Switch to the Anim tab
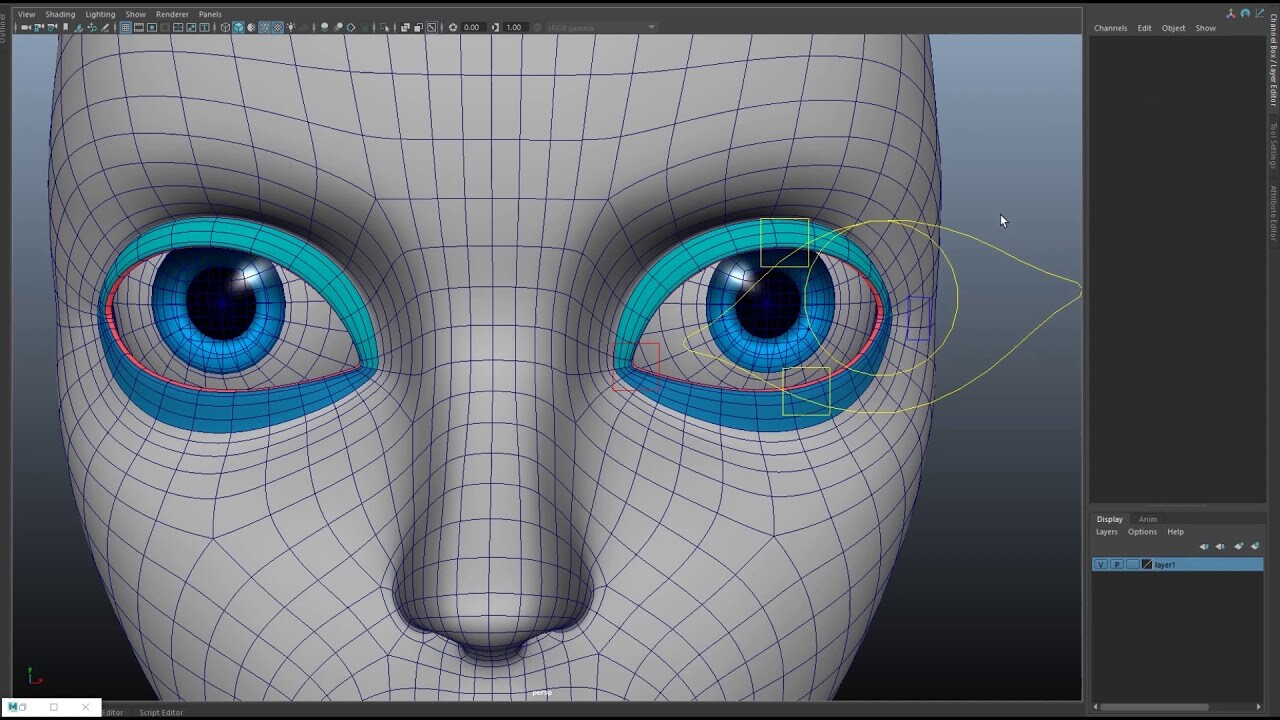This screenshot has width=1280, height=720. pos(1148,520)
